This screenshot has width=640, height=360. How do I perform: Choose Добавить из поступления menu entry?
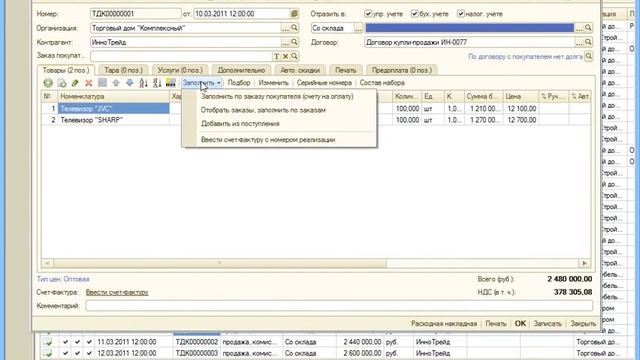(x=240, y=124)
